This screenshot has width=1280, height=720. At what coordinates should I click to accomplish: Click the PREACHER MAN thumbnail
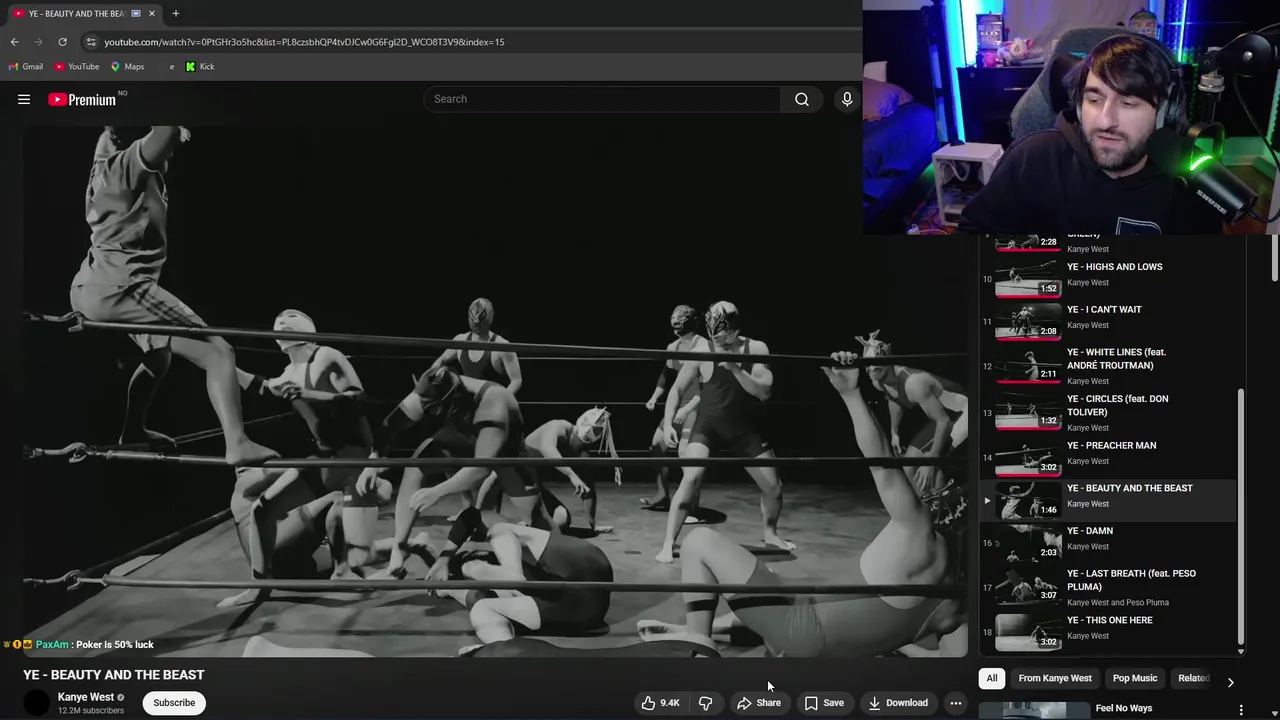(1028, 457)
